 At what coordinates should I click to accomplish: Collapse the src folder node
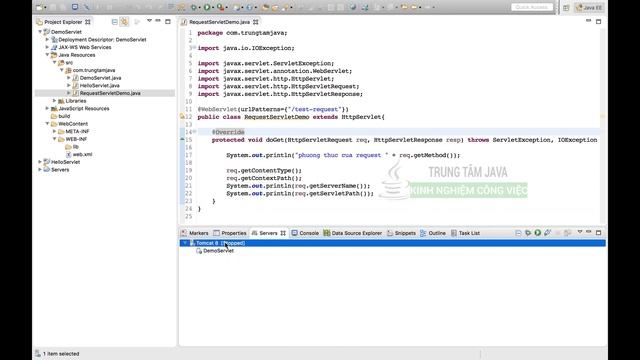(x=55, y=62)
